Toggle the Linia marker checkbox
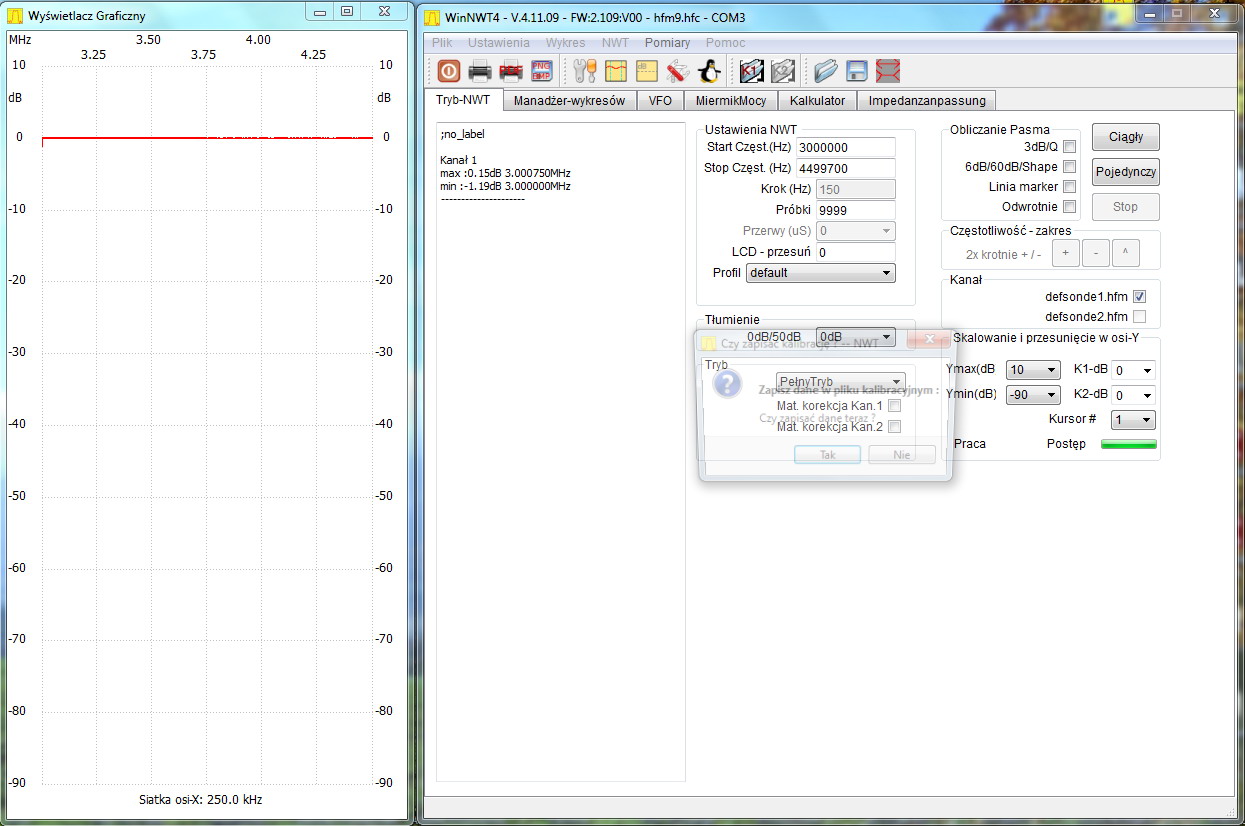Screen dimensions: 1245x826 tap(1069, 187)
